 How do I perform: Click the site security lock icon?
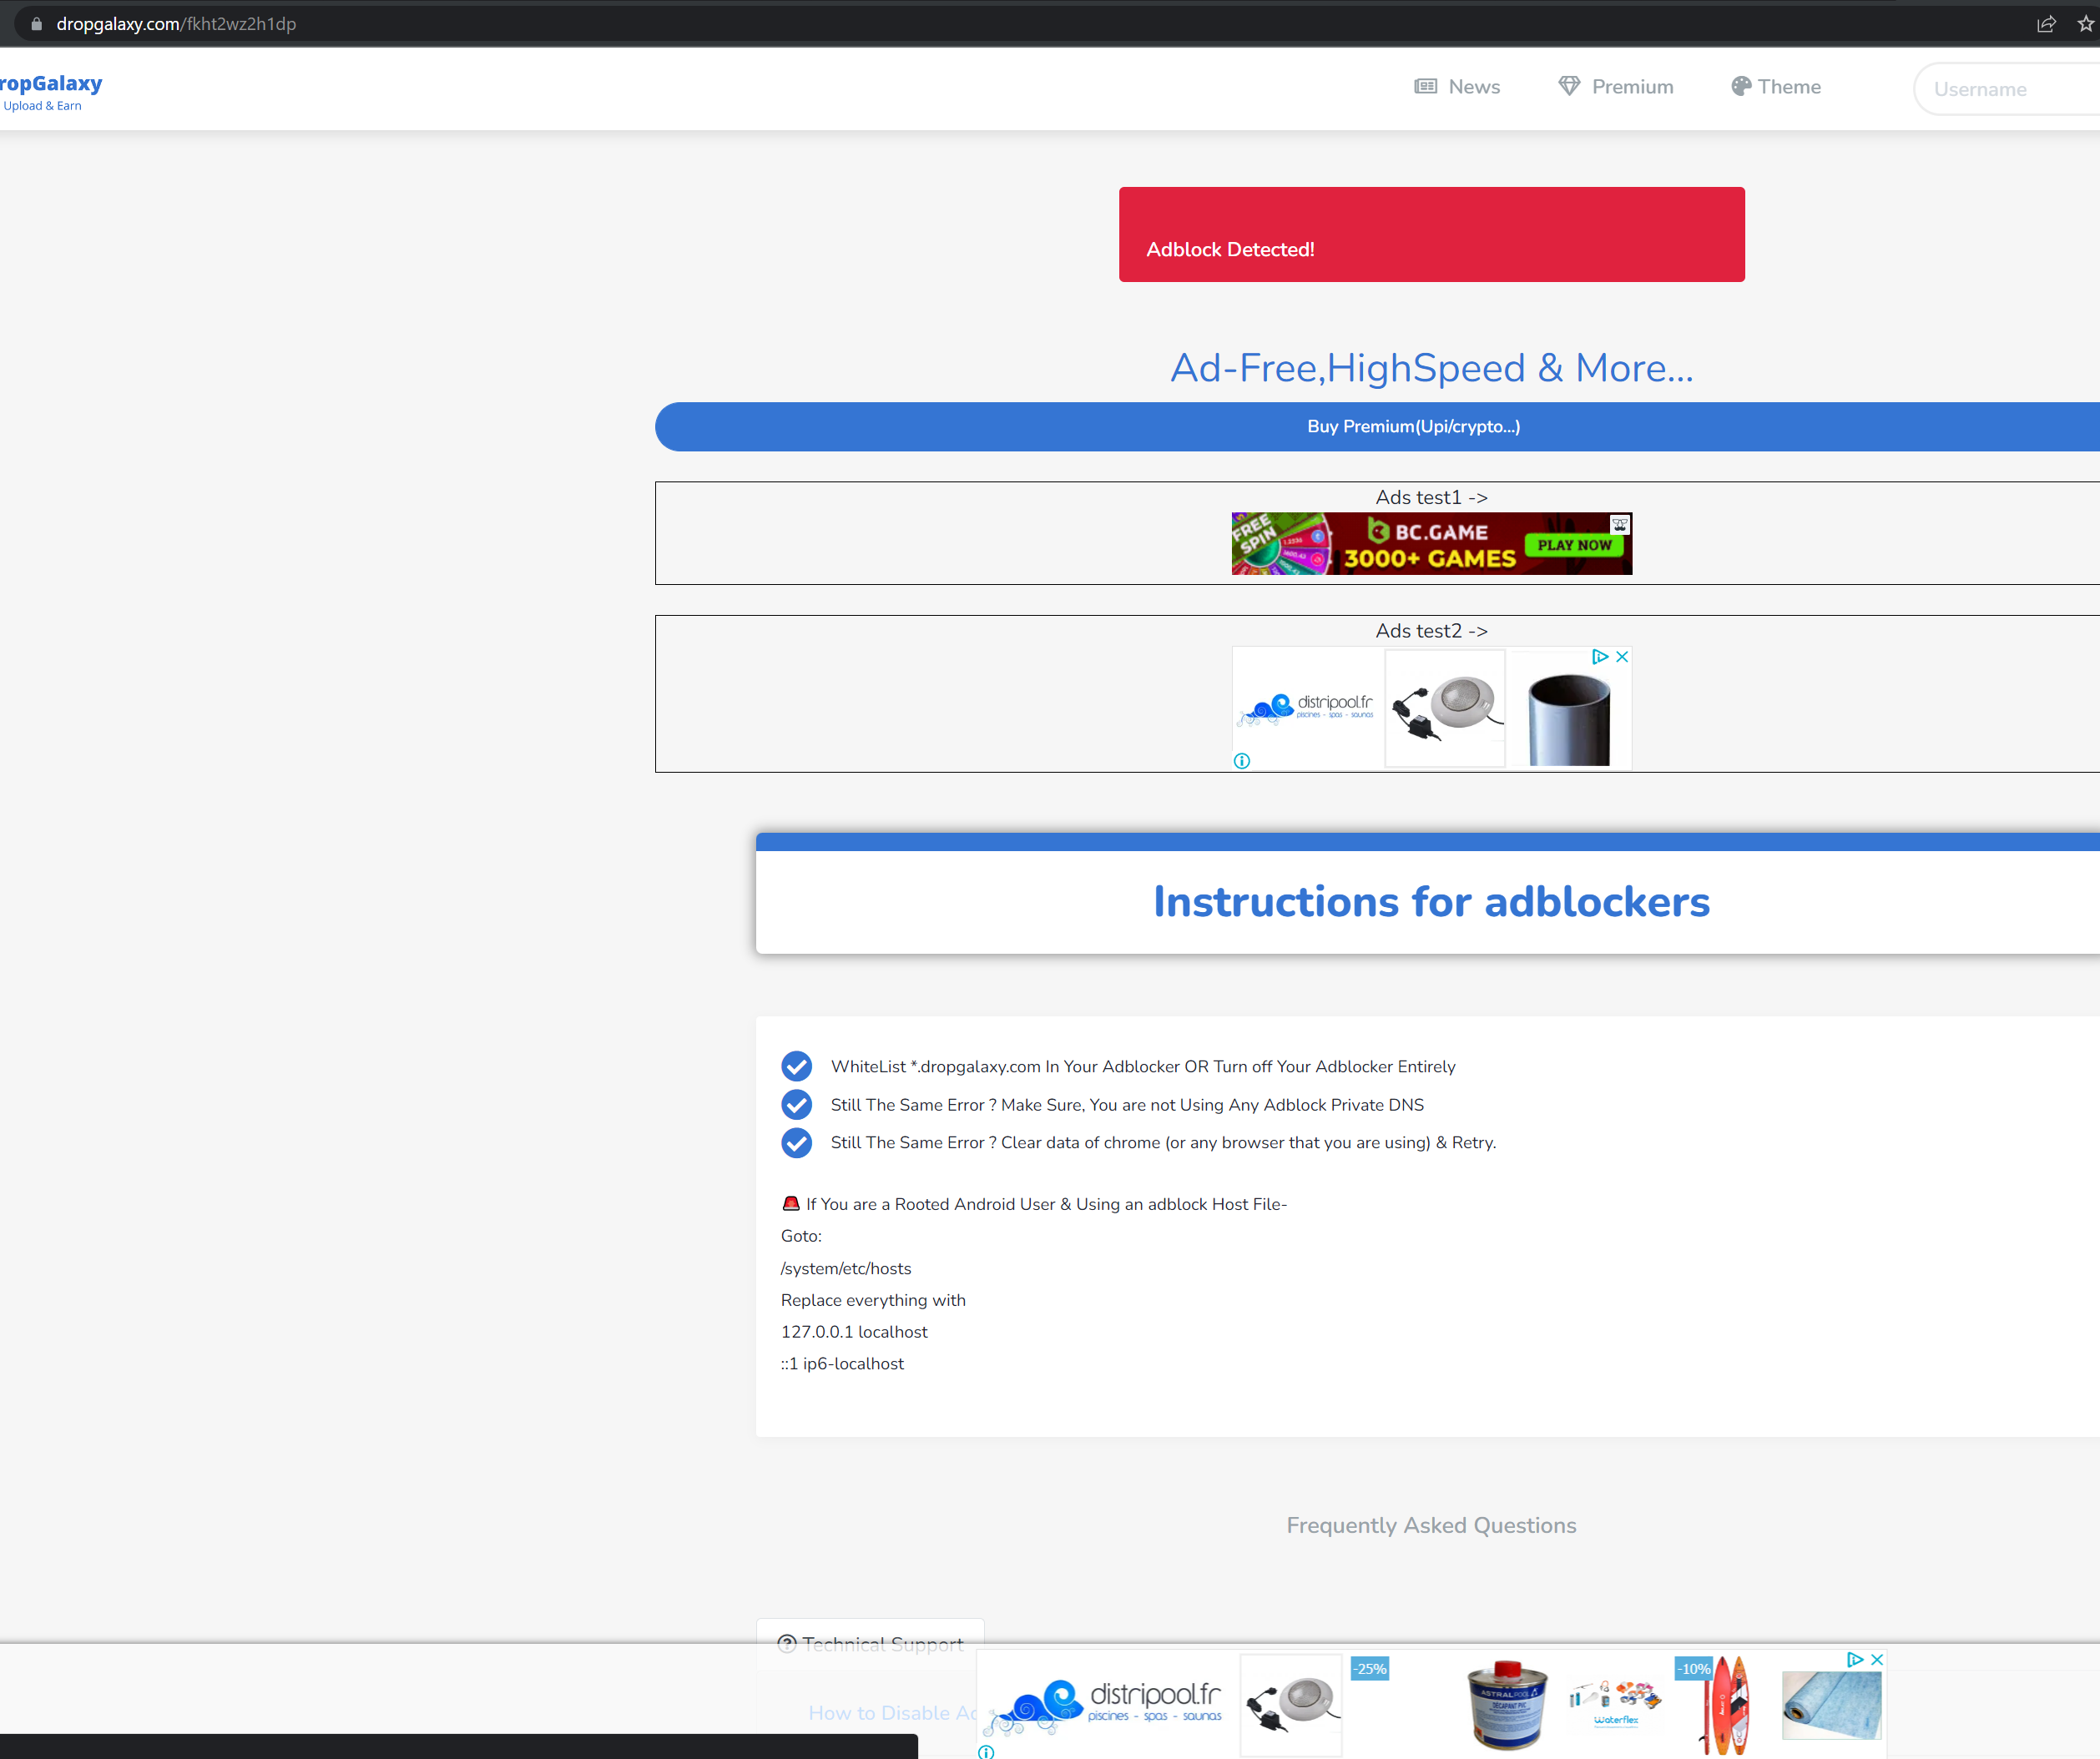(36, 23)
